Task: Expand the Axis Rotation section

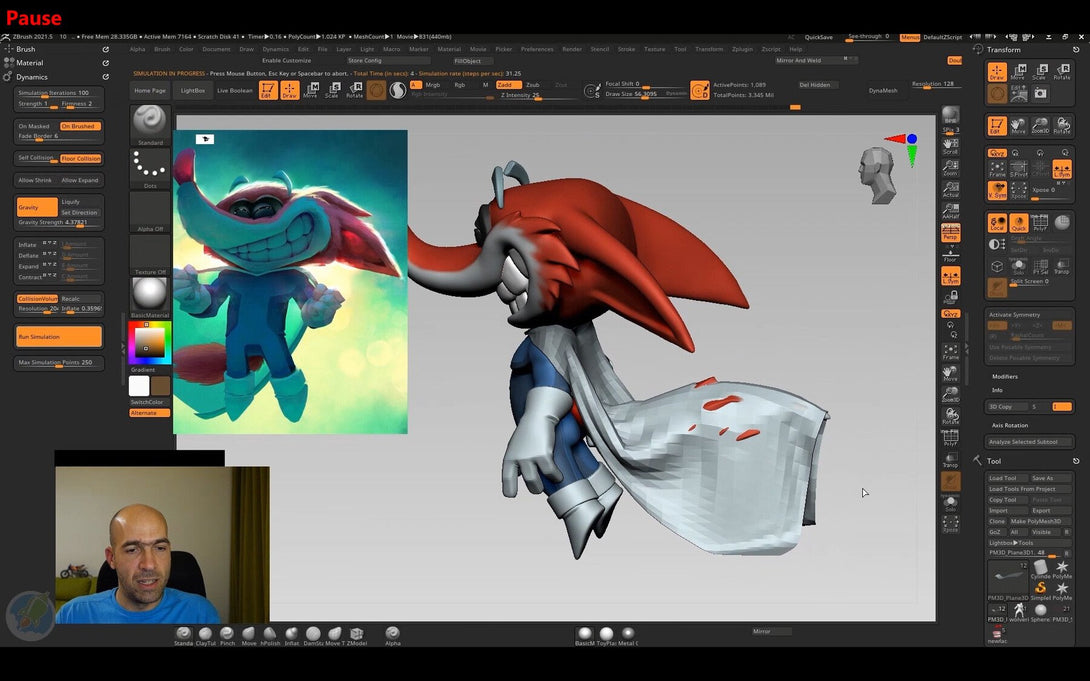Action: pos(1009,425)
